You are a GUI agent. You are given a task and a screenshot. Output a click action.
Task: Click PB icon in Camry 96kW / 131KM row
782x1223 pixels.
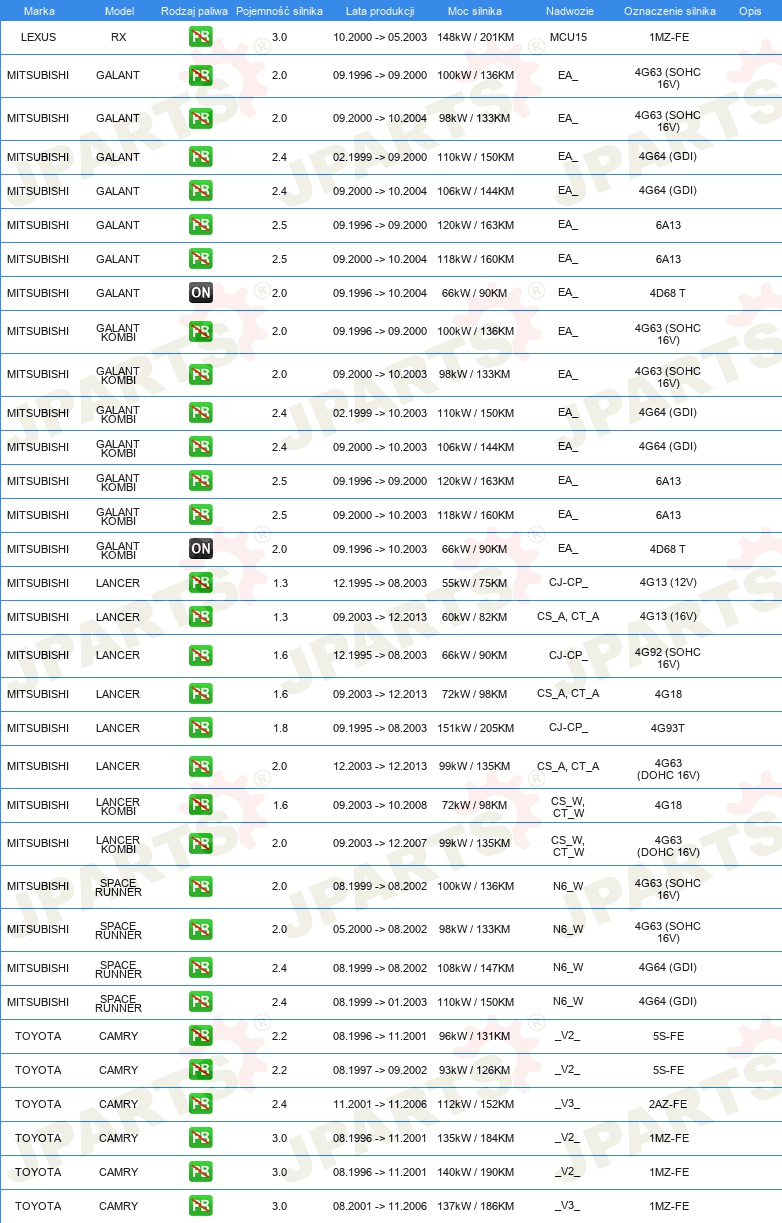pyautogui.click(x=200, y=1036)
